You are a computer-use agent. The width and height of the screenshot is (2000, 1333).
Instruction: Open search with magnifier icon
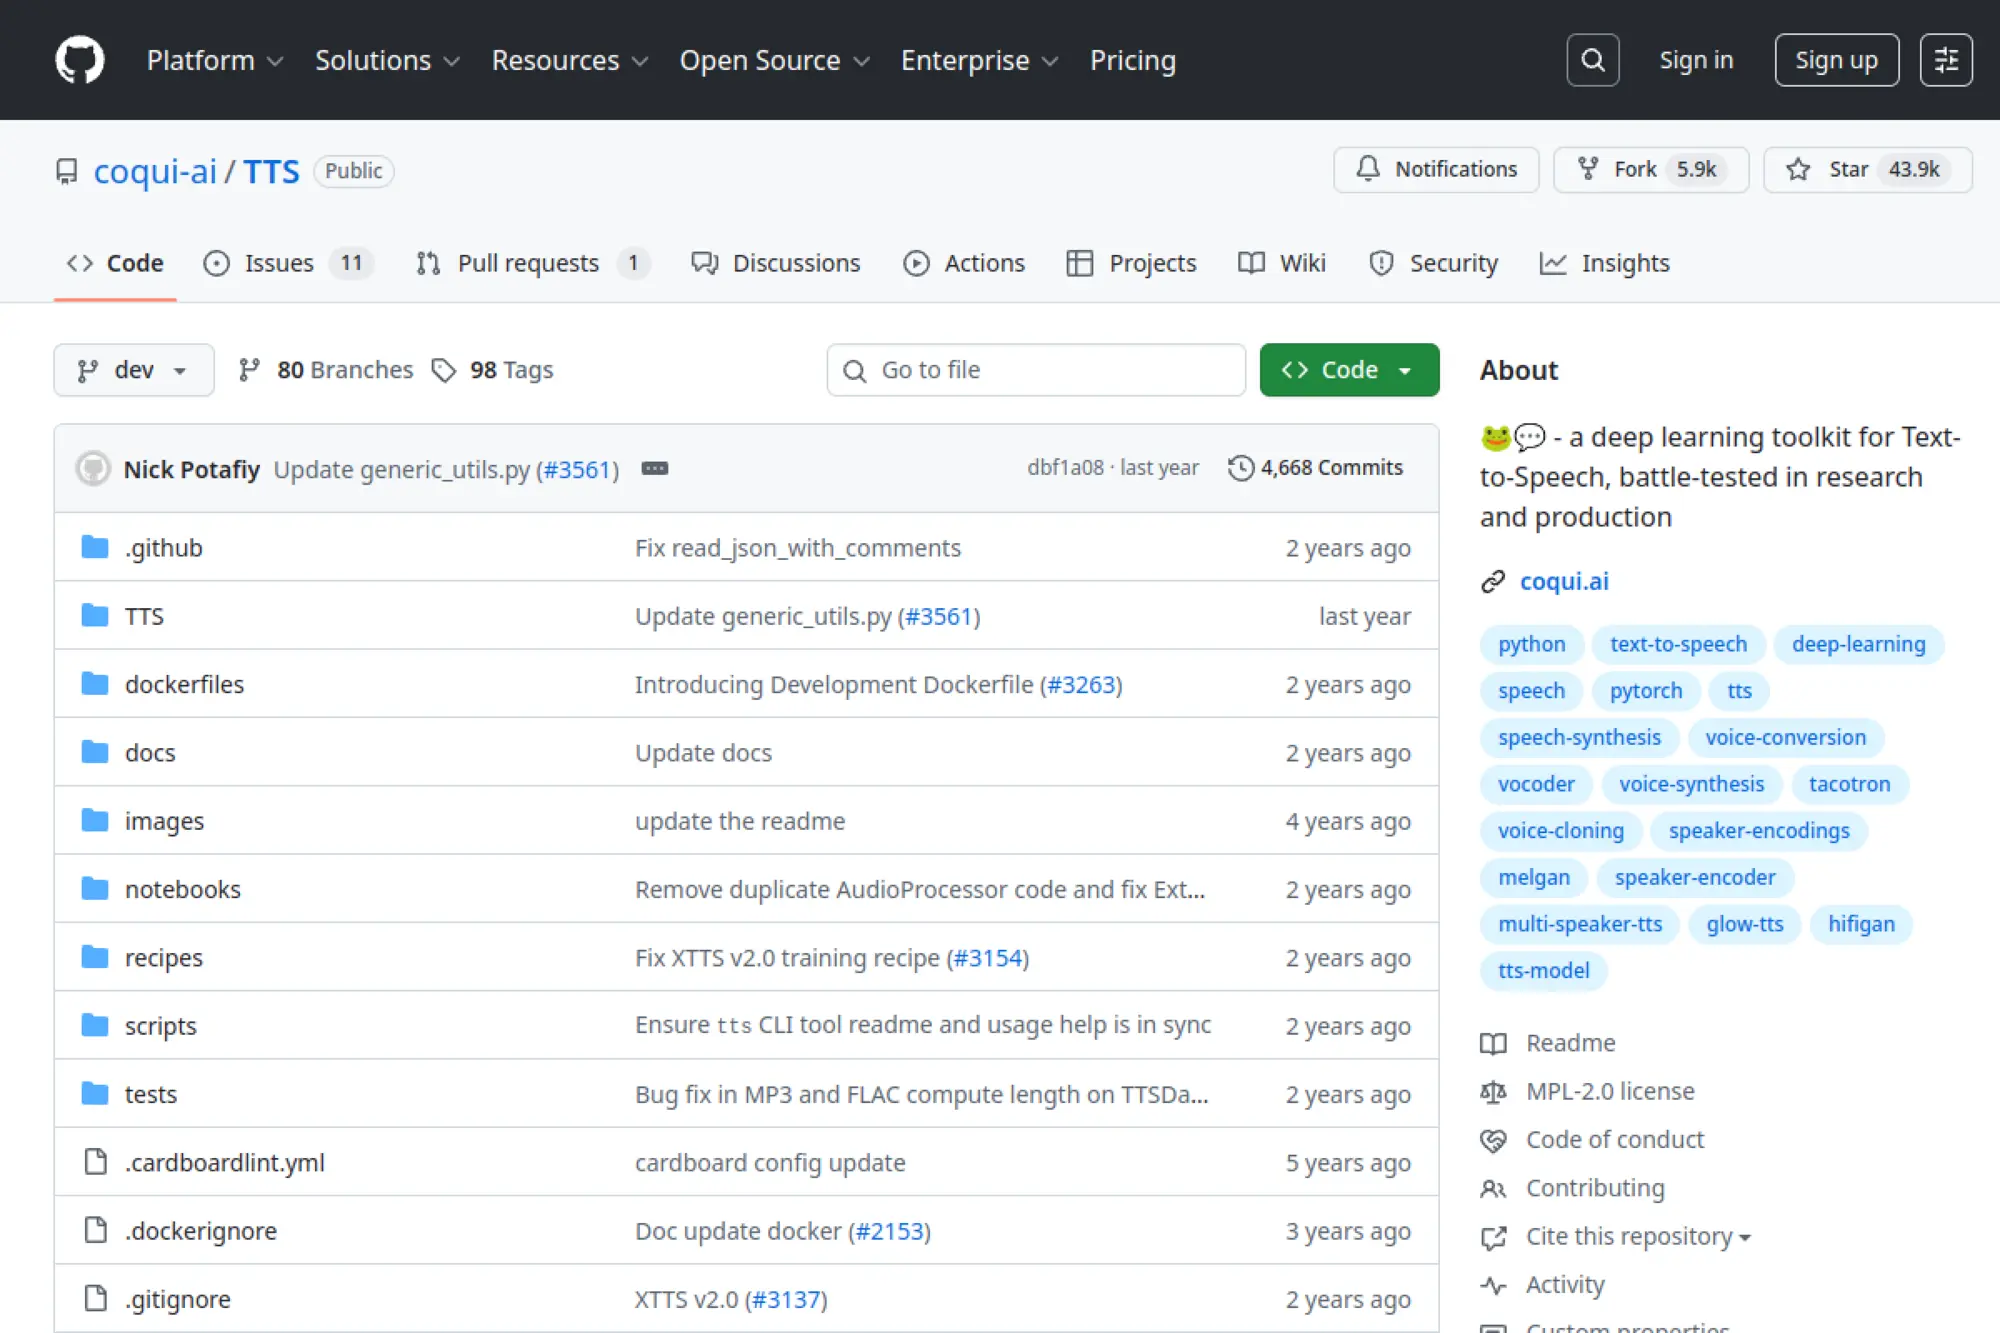point(1592,60)
